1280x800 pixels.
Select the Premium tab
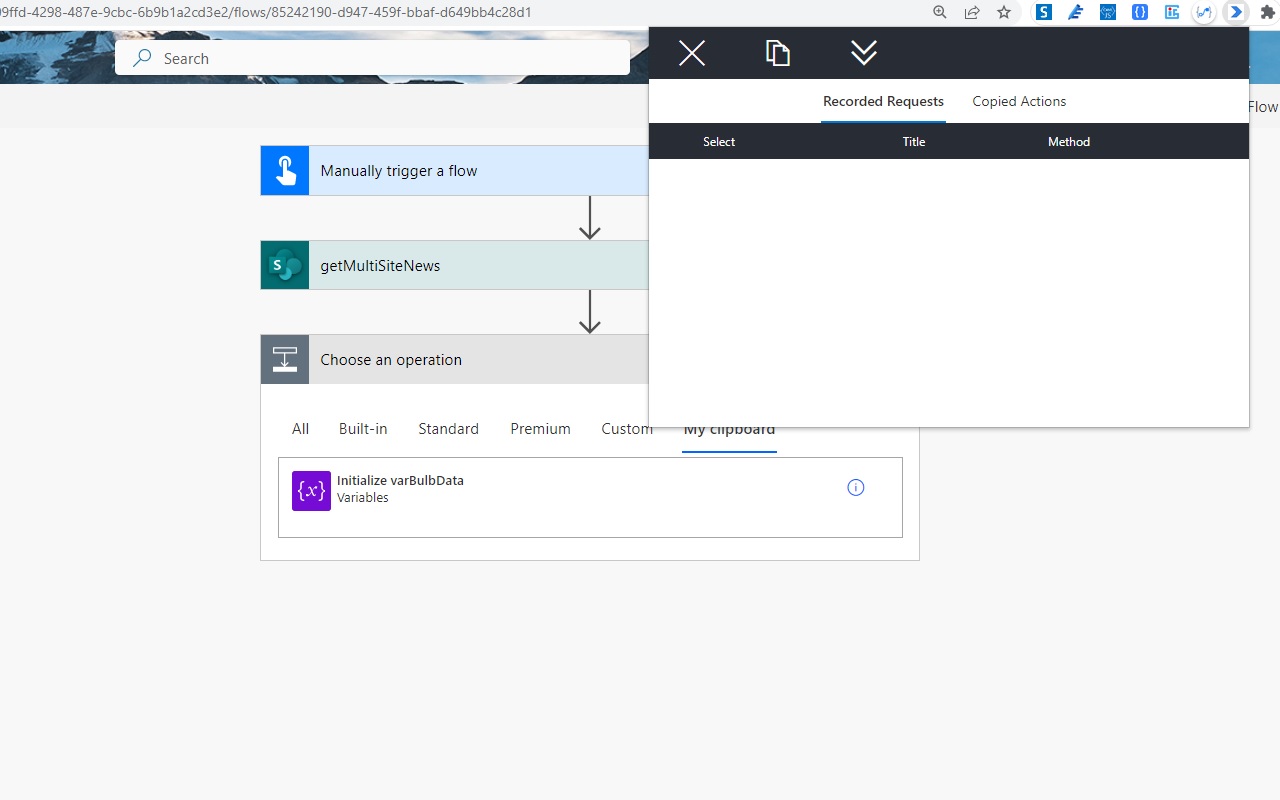[x=540, y=429]
